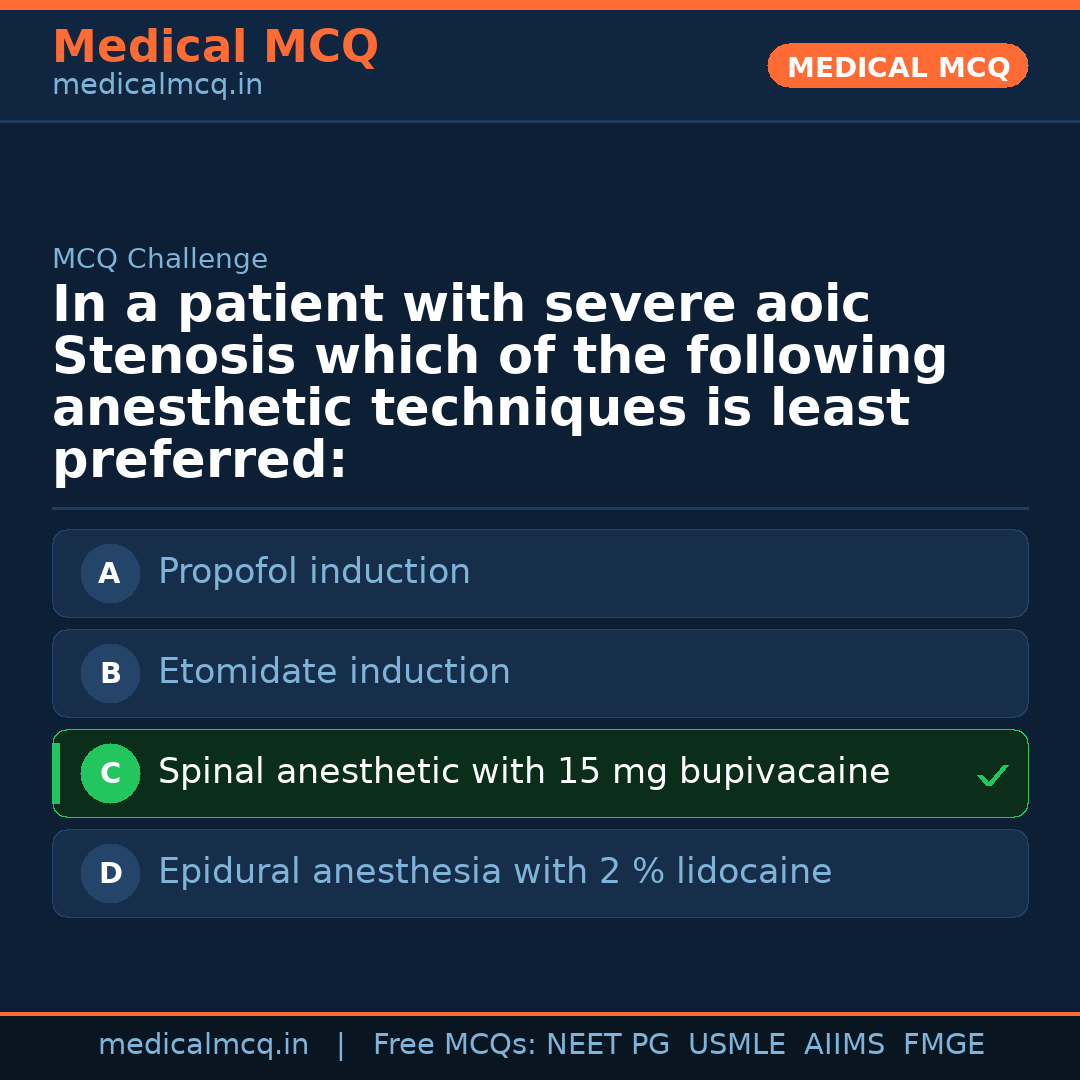Open the medicalmcq.in link in the footer

(x=203, y=1045)
